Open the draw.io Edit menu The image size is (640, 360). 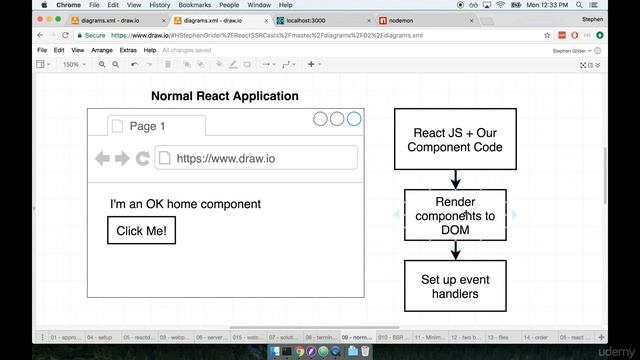(59, 50)
